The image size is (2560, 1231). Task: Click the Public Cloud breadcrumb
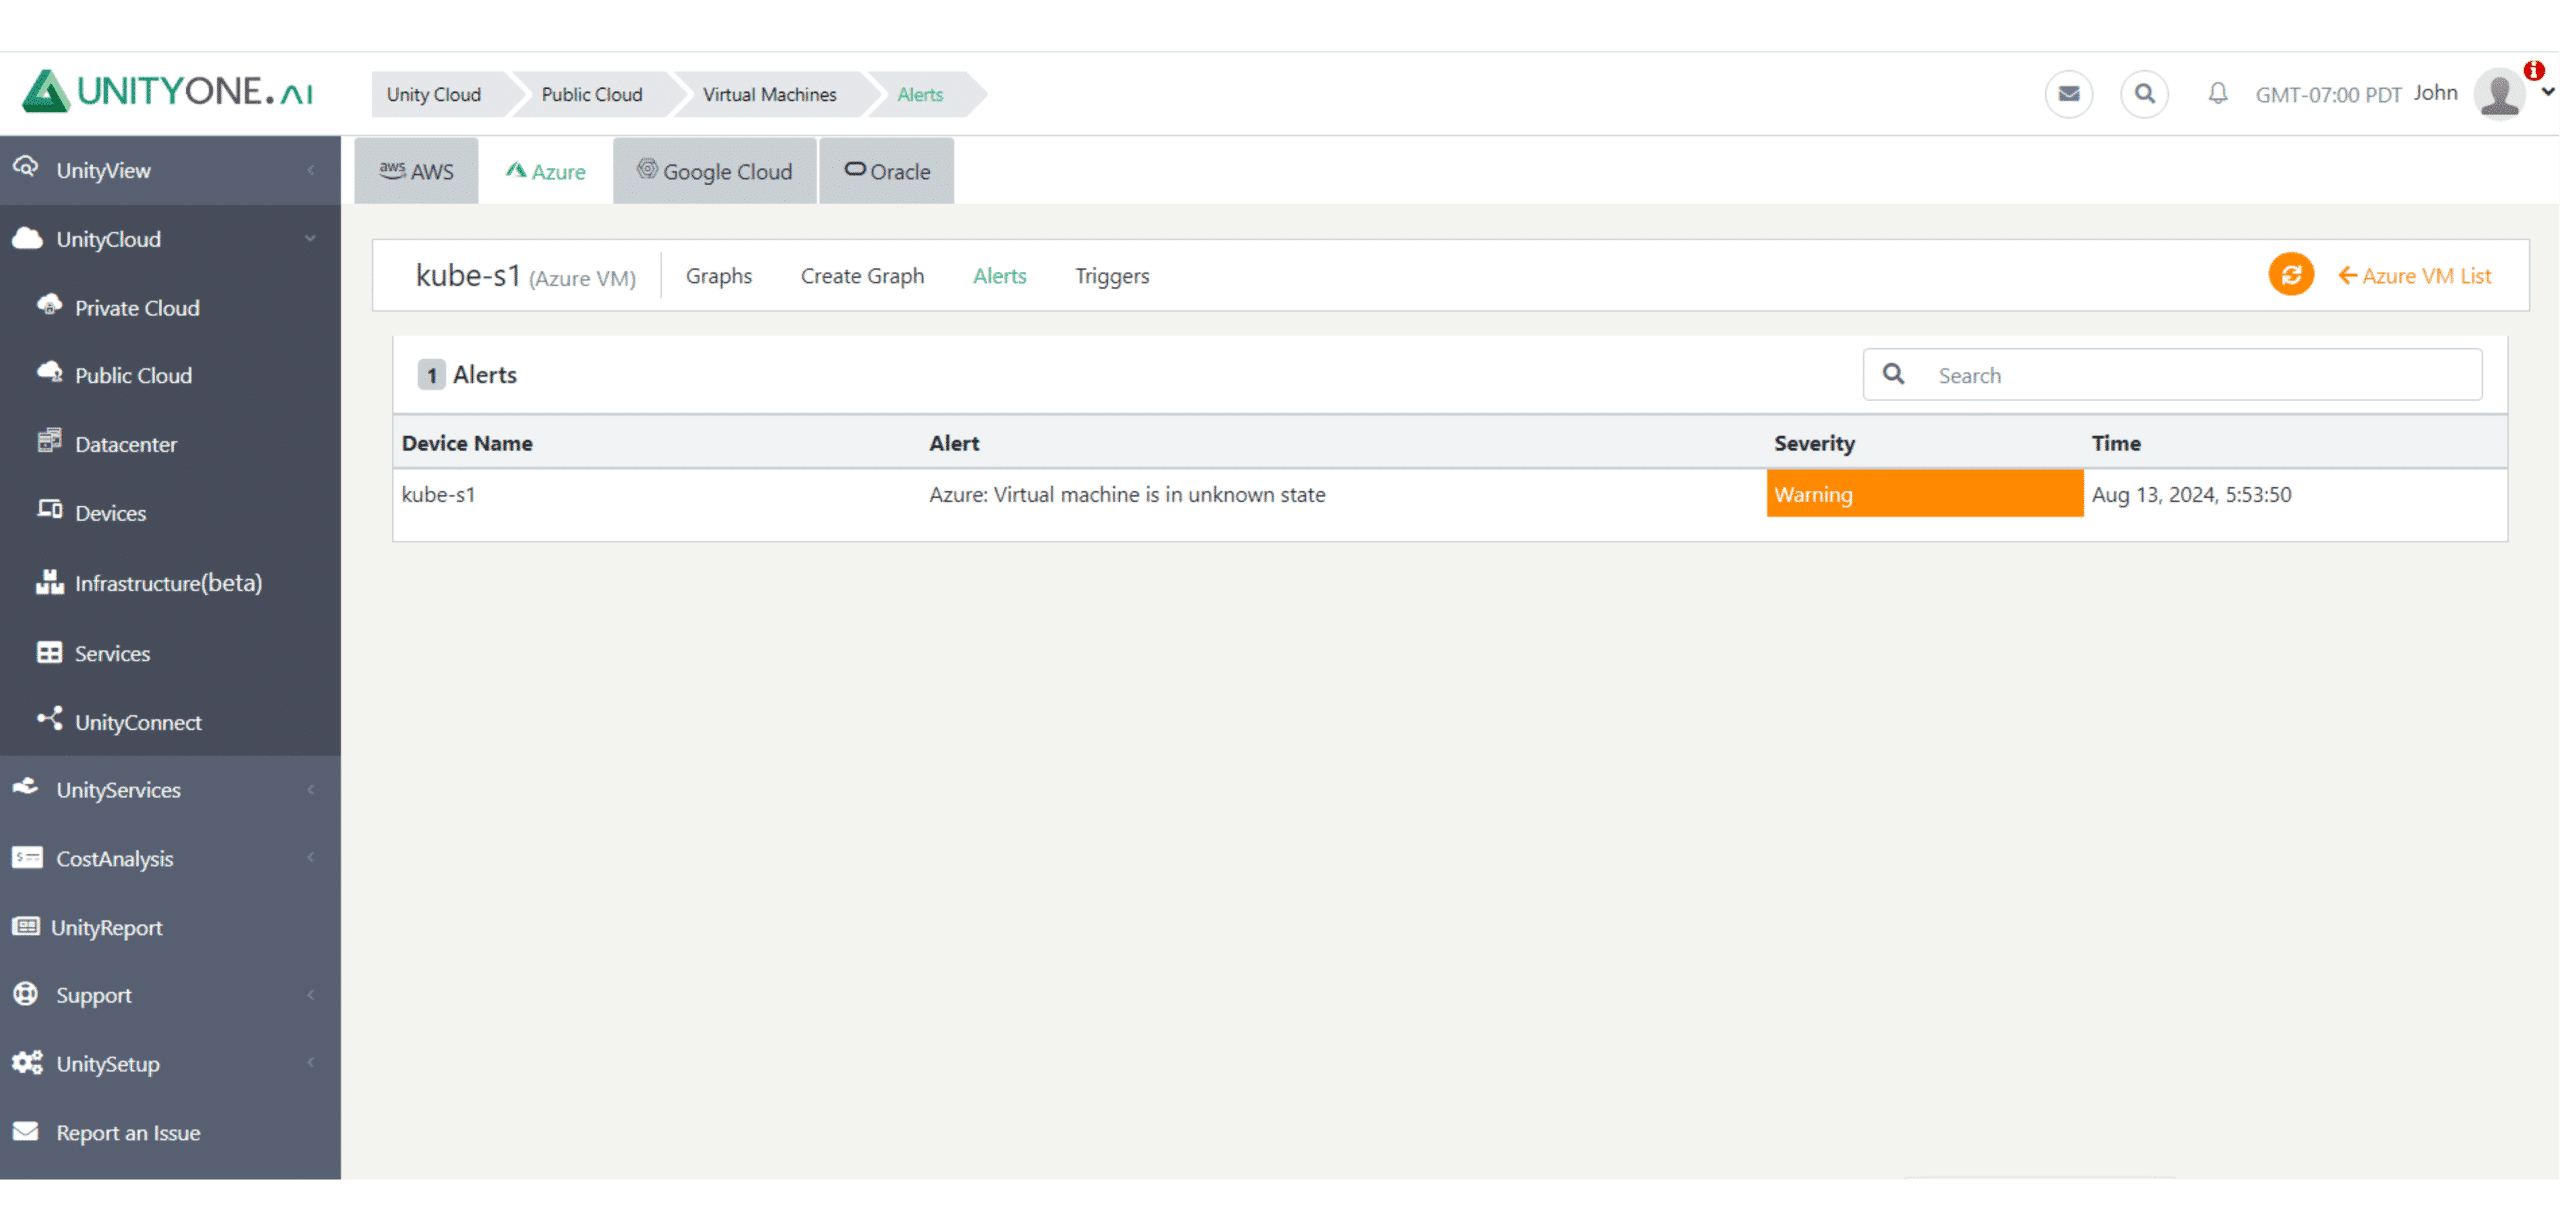592,94
